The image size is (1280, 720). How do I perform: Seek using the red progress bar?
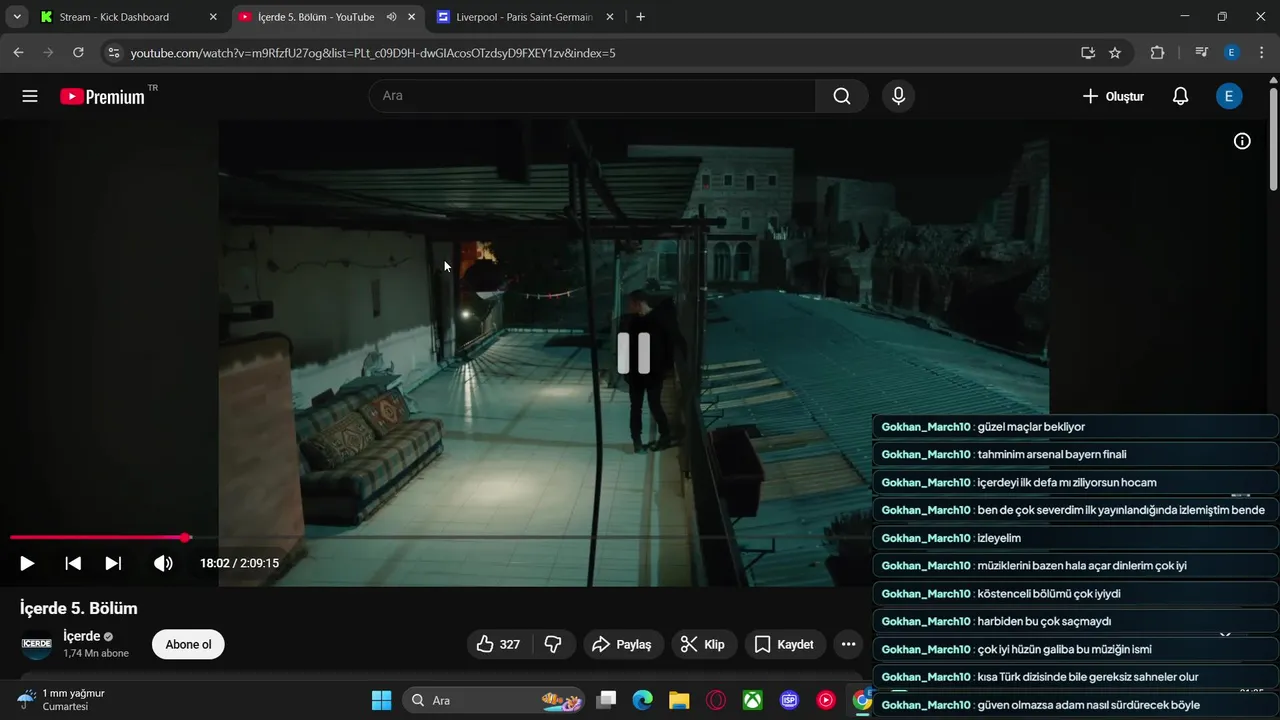[97, 538]
